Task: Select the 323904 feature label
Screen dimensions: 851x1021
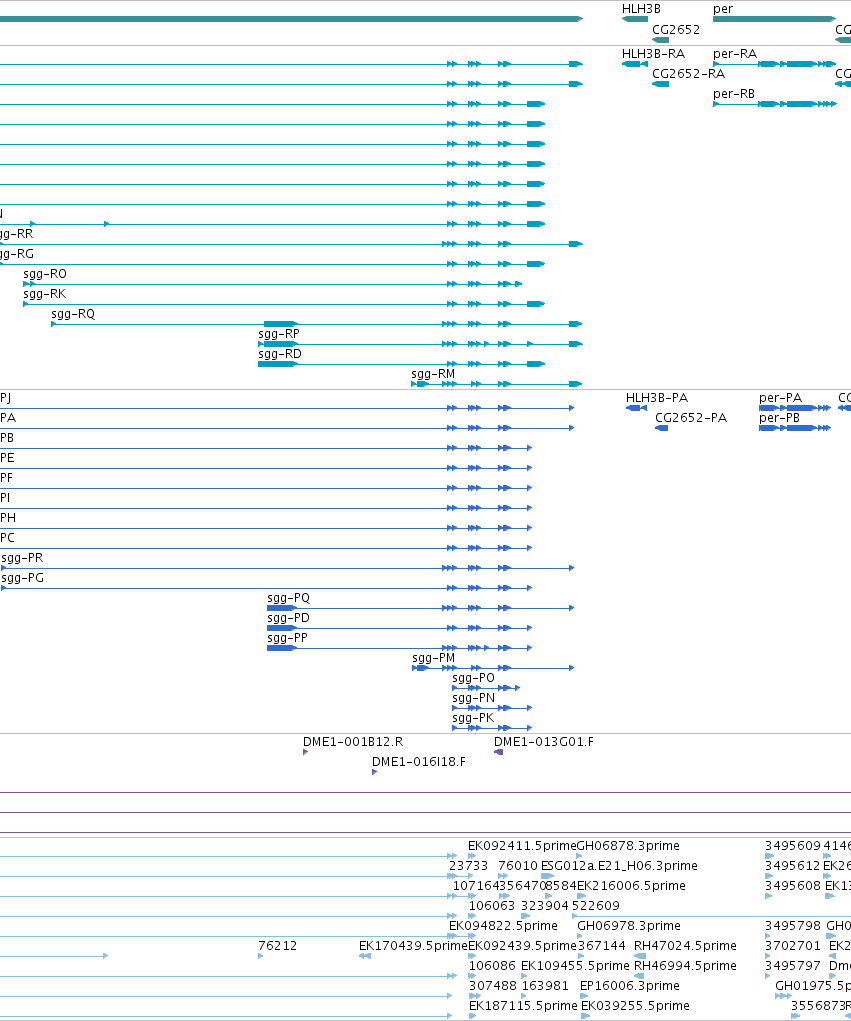Action: tap(545, 906)
